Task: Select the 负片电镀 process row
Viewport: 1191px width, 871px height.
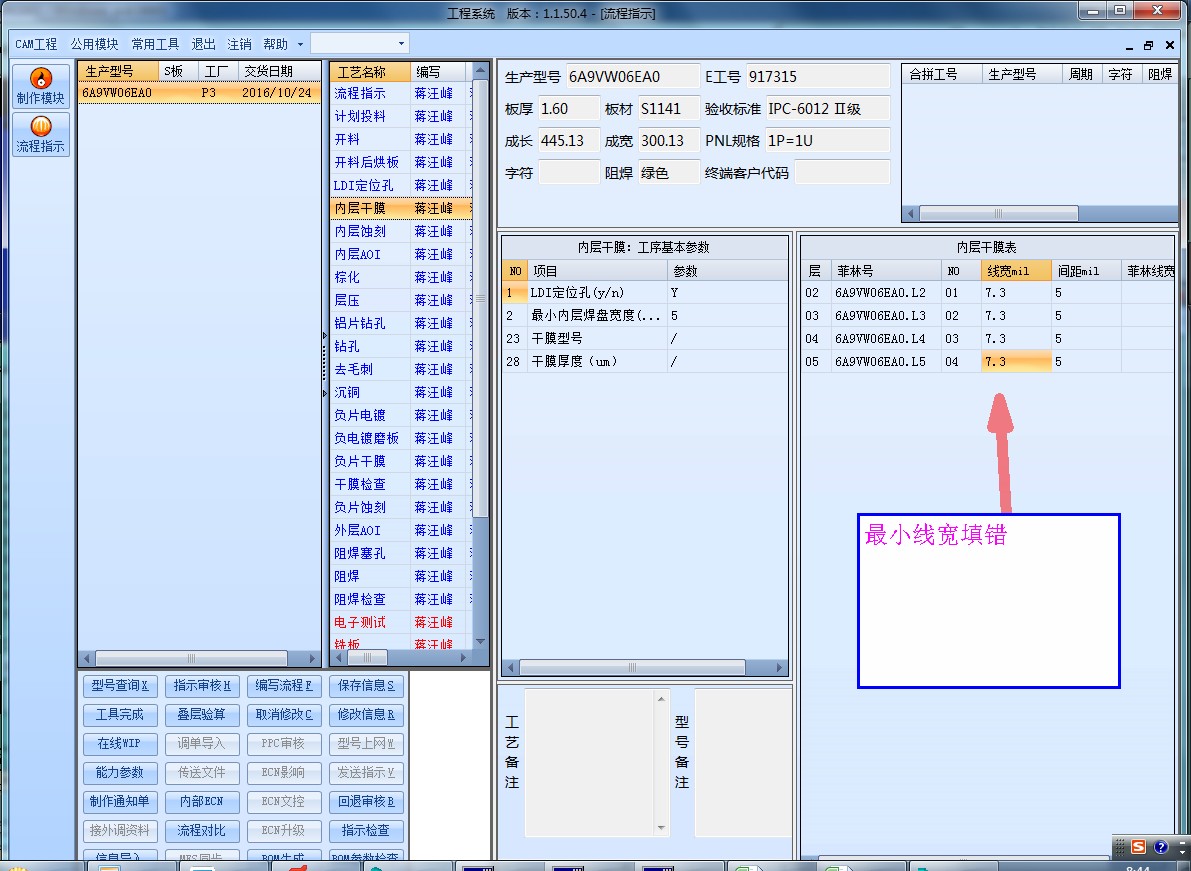Action: pos(401,415)
